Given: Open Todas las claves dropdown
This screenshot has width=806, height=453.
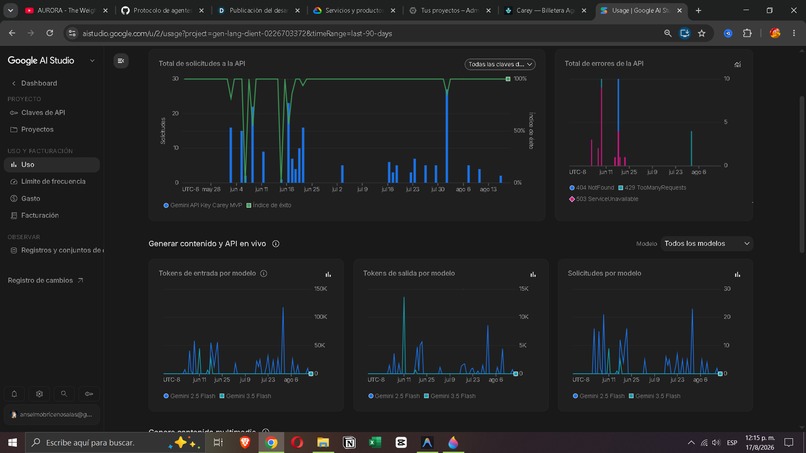Looking at the screenshot, I should point(500,64).
